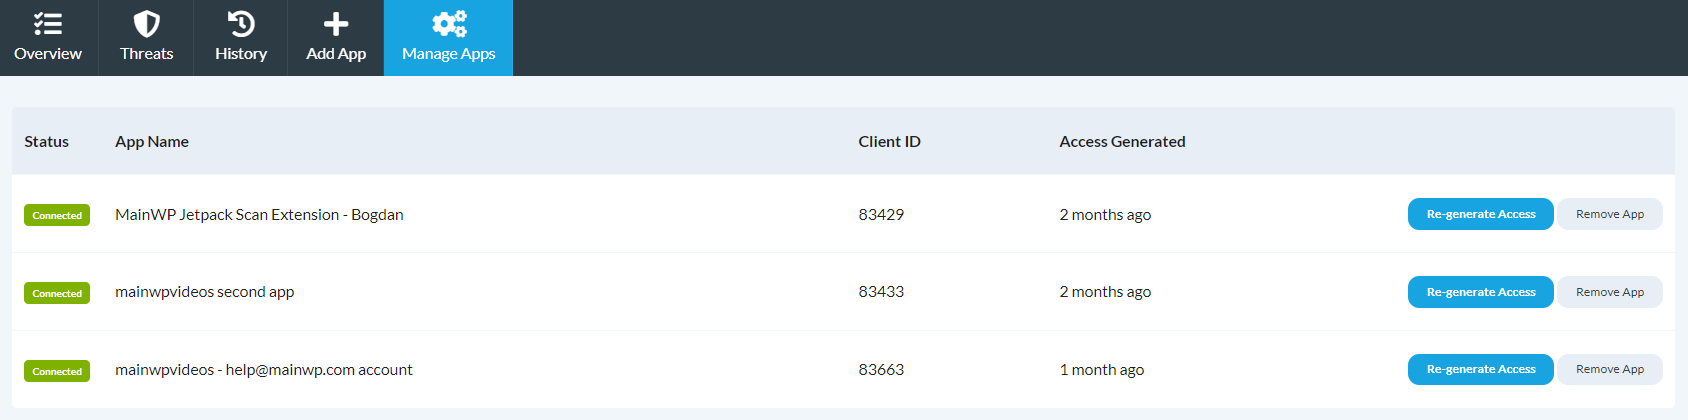Click the Threats shield icon
Screen dimensions: 1688x420
[x=147, y=23]
